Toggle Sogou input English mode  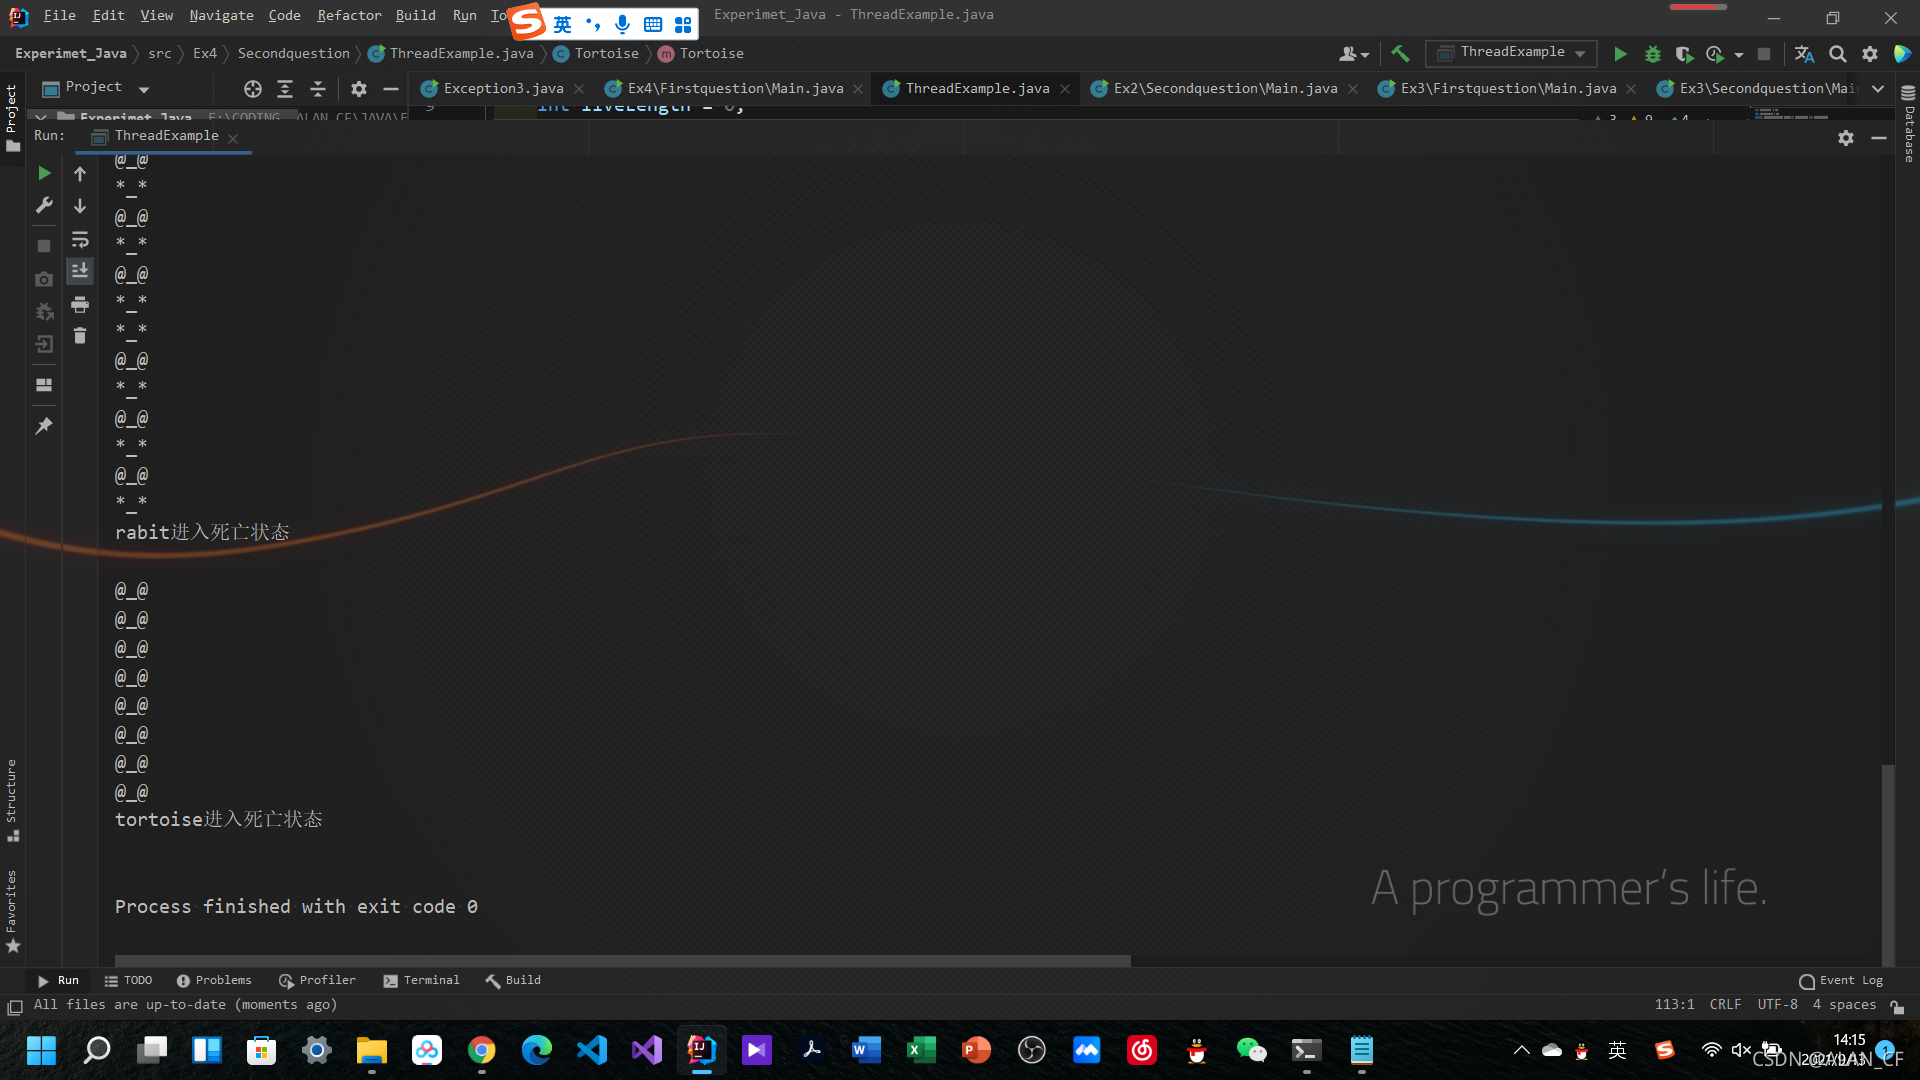563,24
